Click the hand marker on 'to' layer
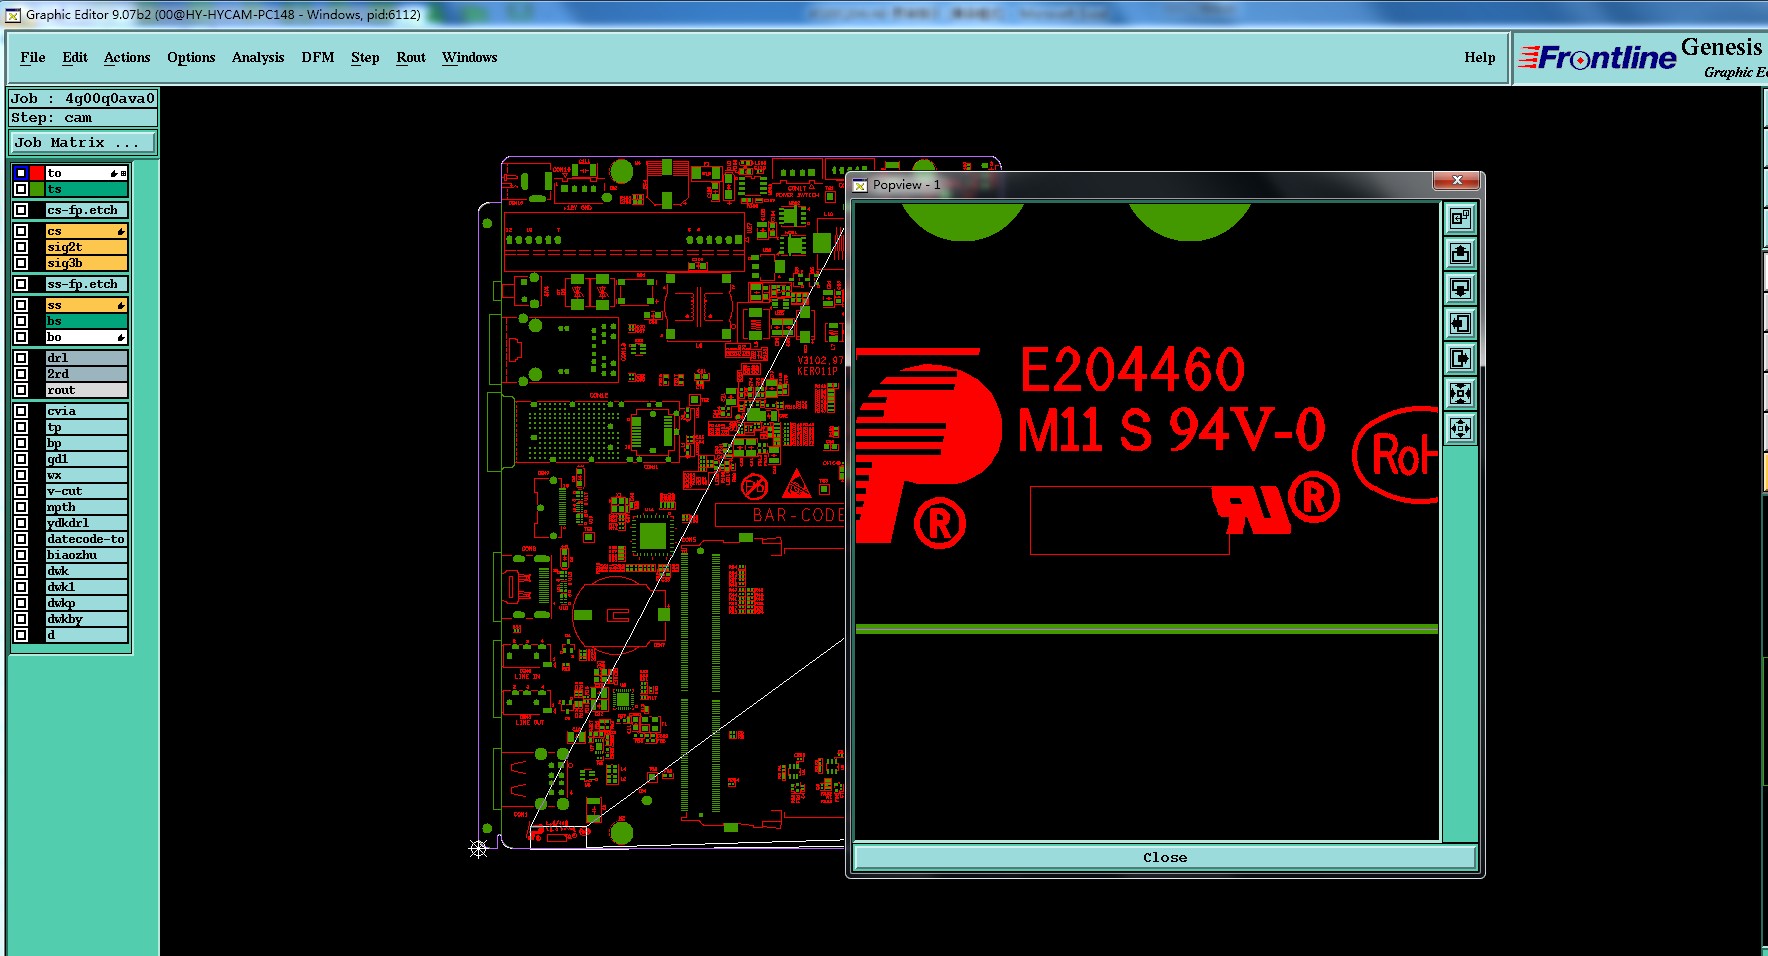Image resolution: width=1768 pixels, height=956 pixels. pyautogui.click(x=114, y=174)
